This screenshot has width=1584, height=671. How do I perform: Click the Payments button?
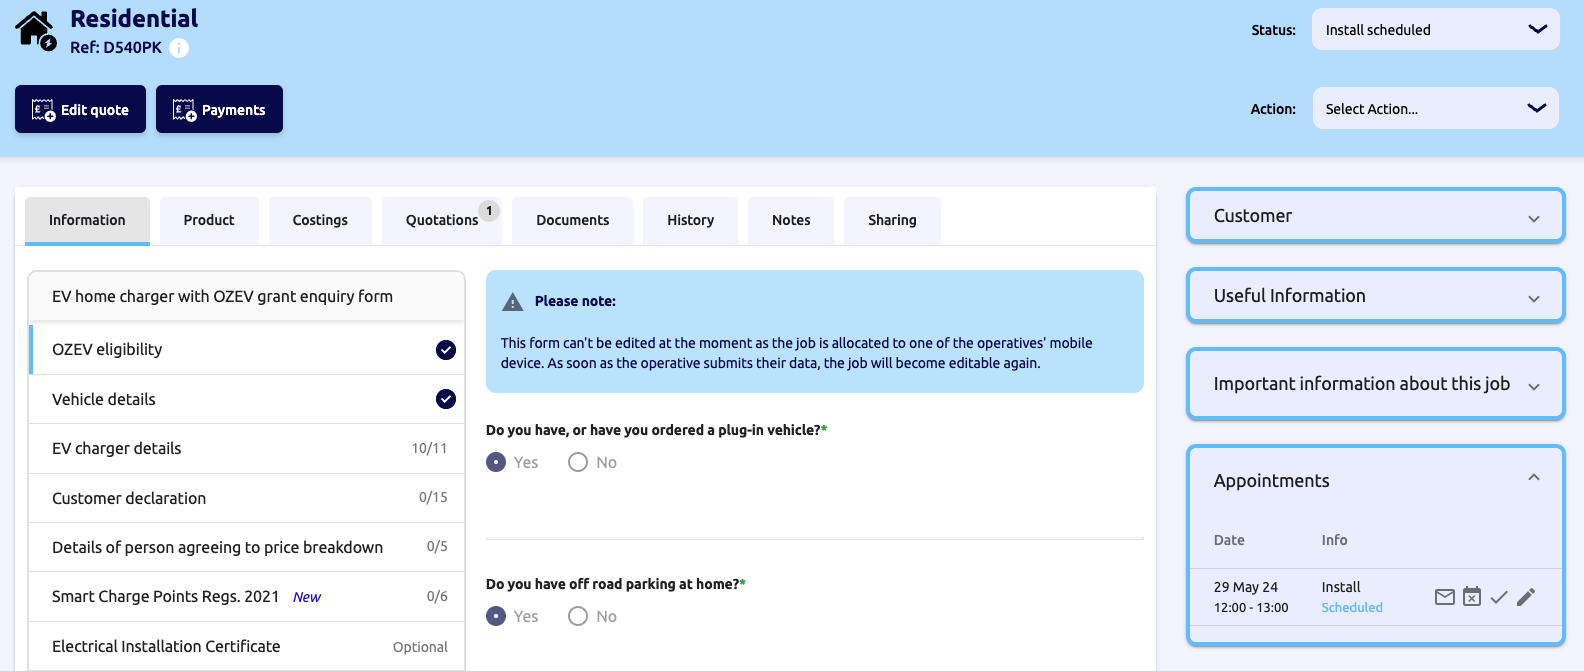coord(219,109)
